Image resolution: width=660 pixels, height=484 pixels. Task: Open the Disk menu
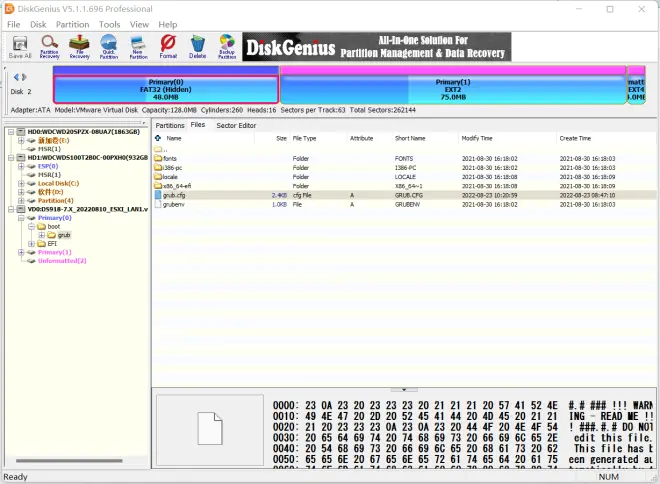pyautogui.click(x=38, y=24)
